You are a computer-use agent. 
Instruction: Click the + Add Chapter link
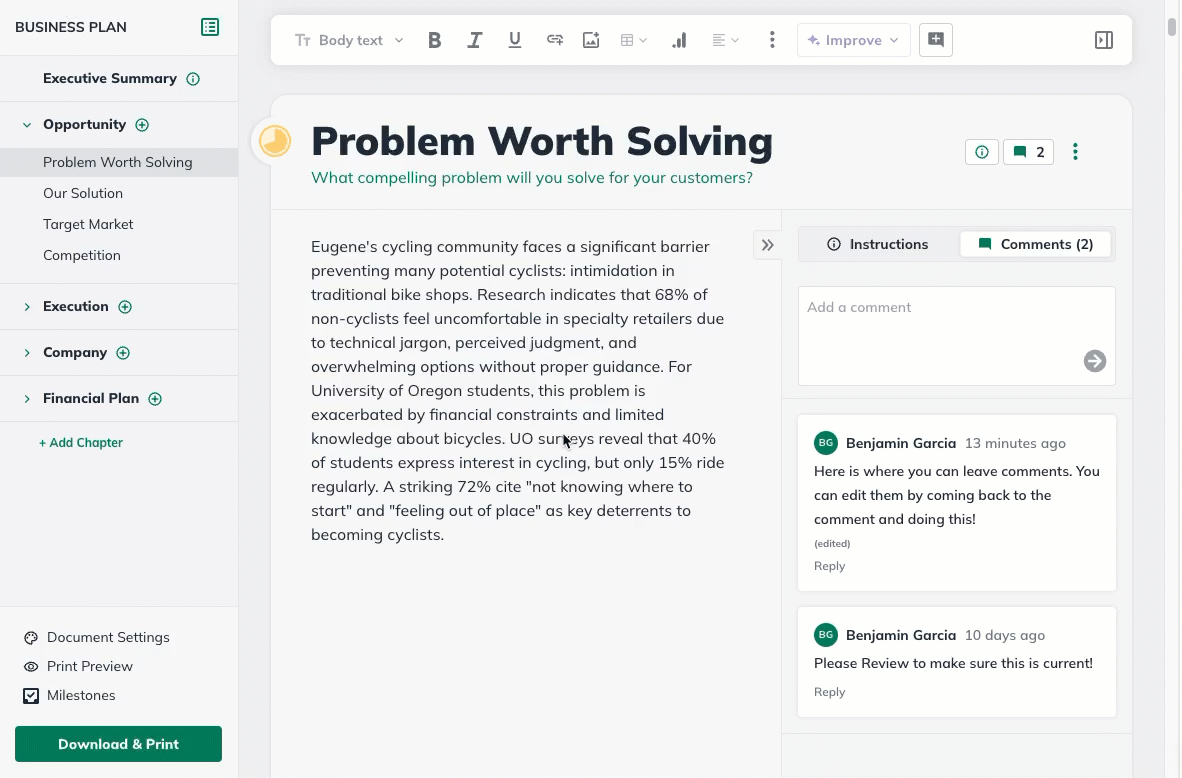coord(81,442)
